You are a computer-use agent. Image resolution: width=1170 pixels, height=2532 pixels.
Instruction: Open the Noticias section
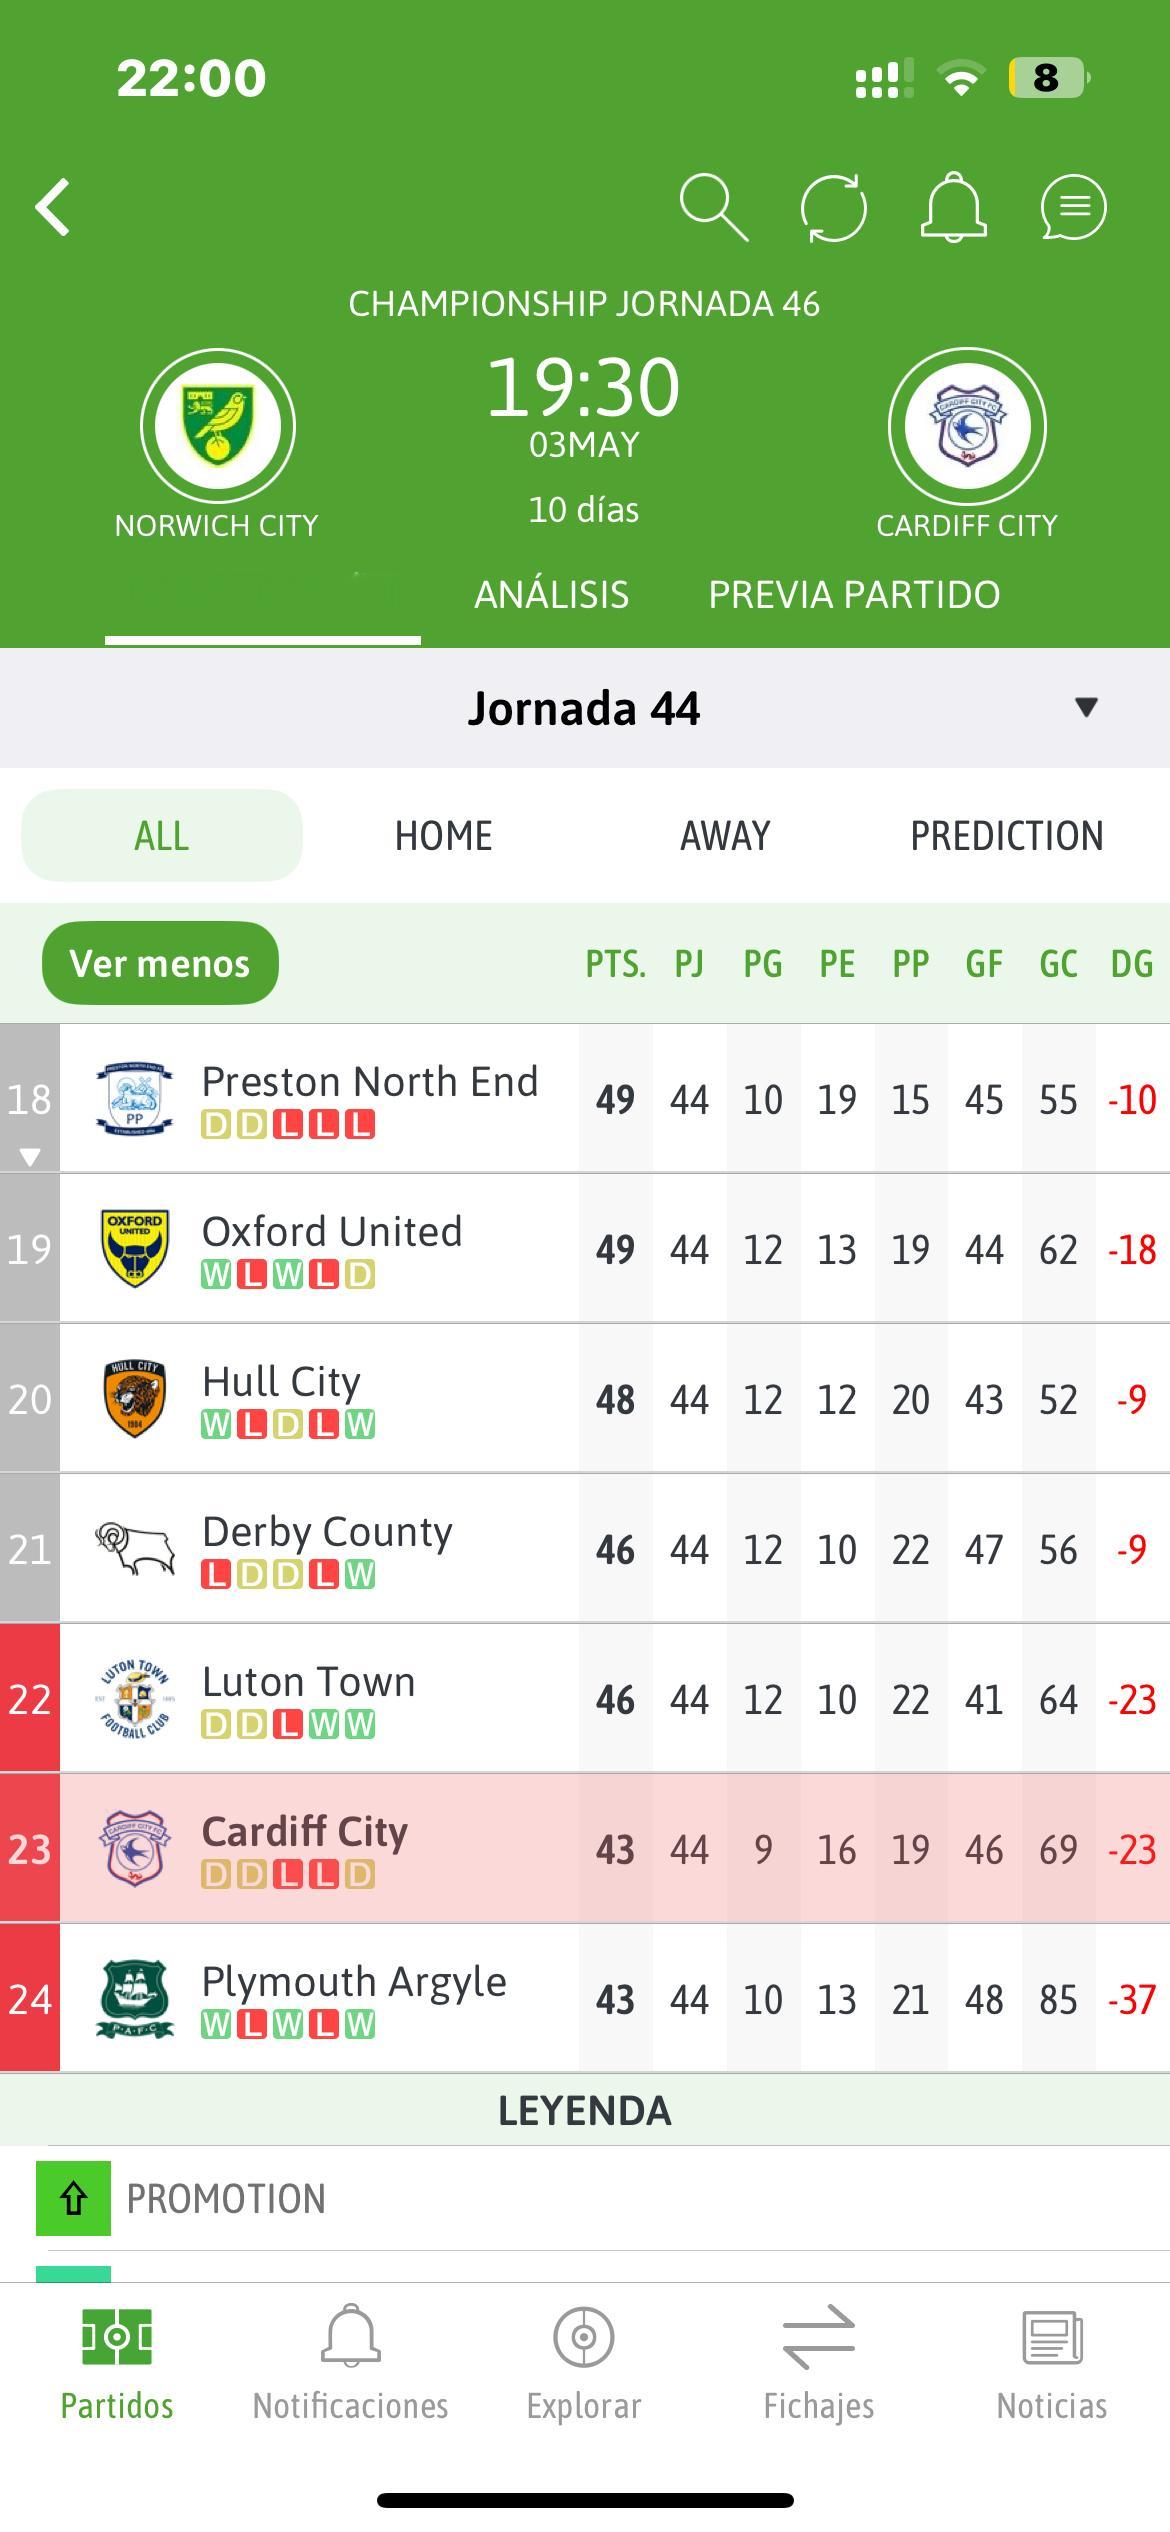tap(1052, 2365)
